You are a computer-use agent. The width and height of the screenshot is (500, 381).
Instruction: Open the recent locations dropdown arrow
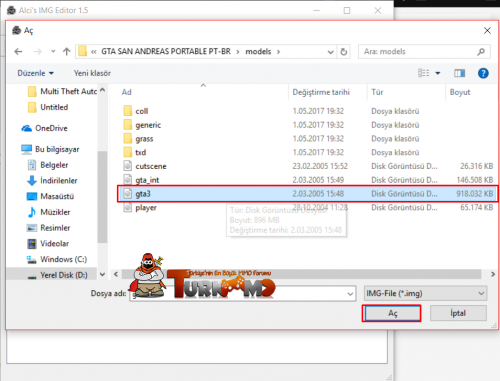[x=53, y=52]
